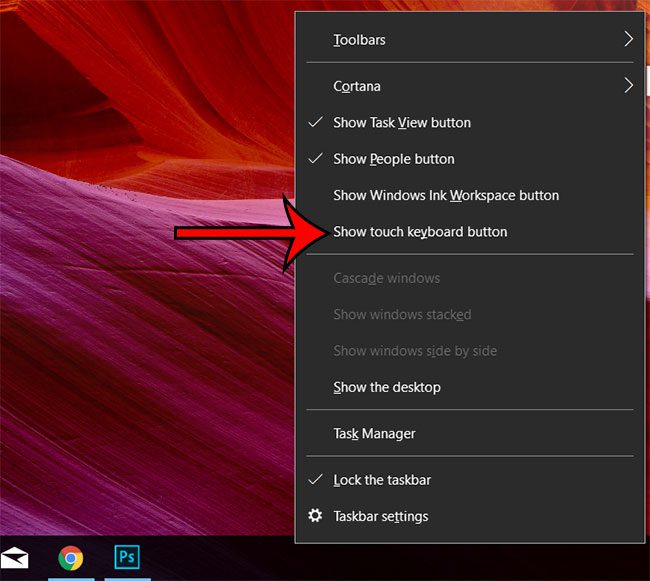The height and width of the screenshot is (581, 650).
Task: Click the empty taskbar area right of Photoshop
Action: tap(220, 560)
